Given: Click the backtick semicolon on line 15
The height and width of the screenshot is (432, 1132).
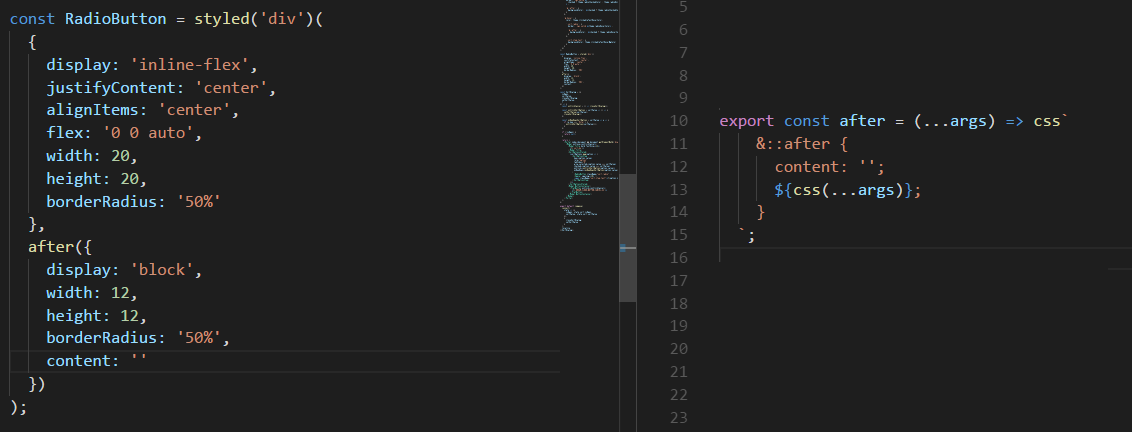Looking at the screenshot, I should coord(747,235).
